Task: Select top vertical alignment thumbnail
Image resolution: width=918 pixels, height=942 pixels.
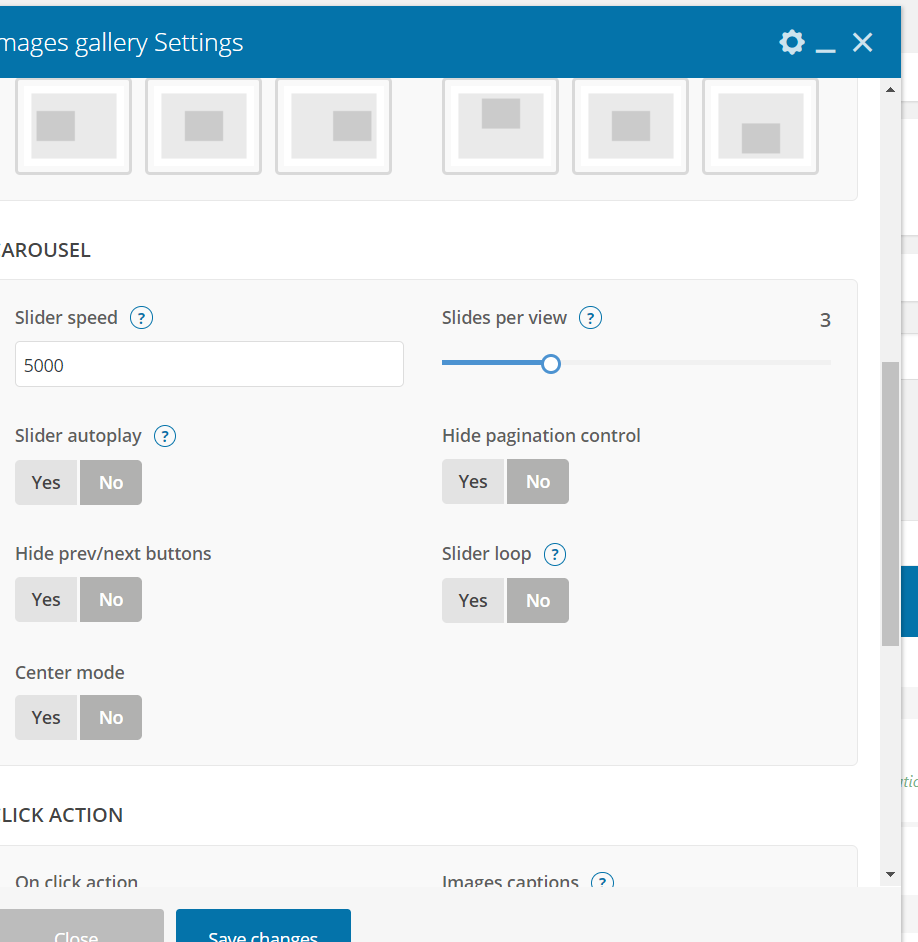Action: tap(500, 126)
